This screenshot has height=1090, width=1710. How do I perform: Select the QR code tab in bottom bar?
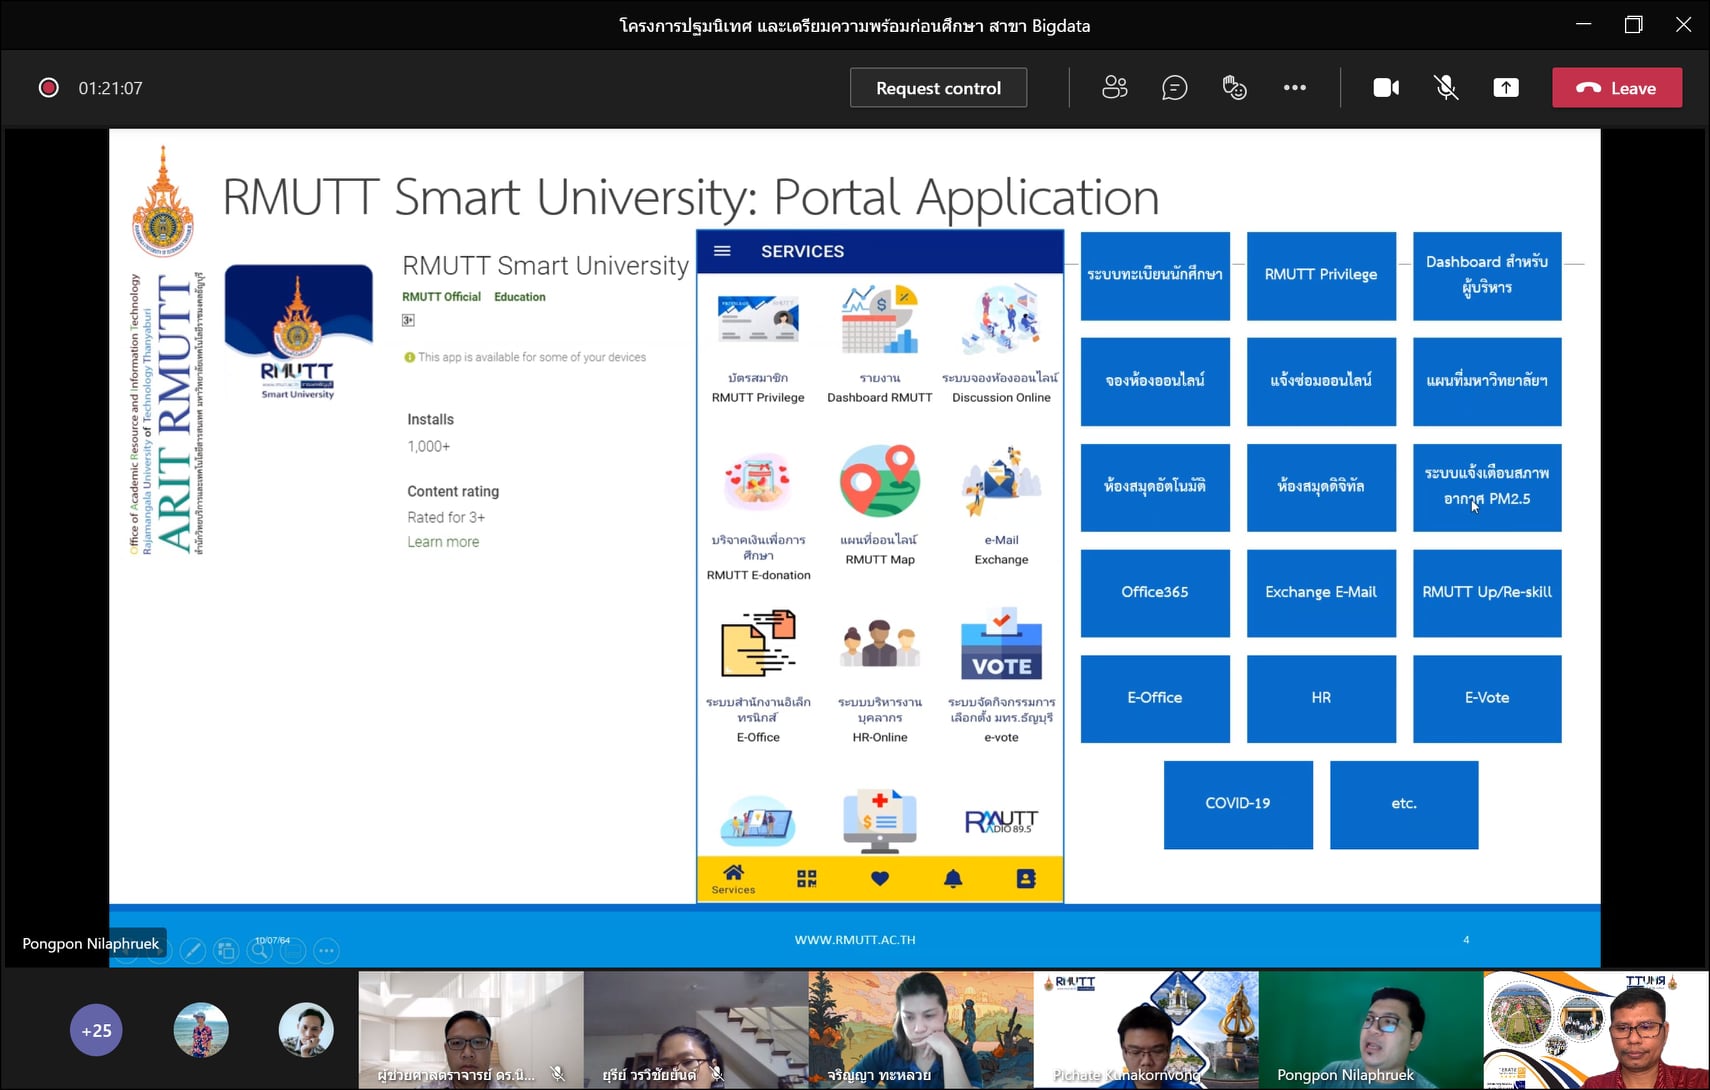[807, 879]
